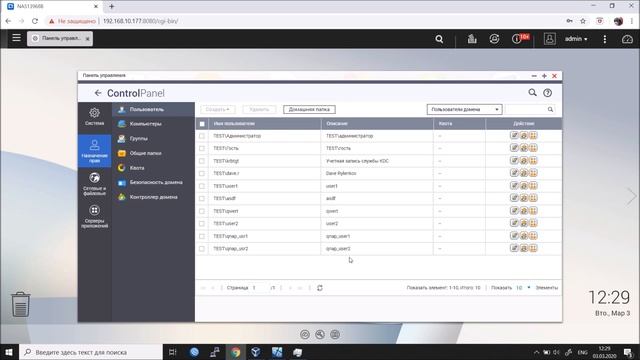Viewport: 640px width, 360px height.
Task: Reload the page with browser refresh button
Action: (35, 21)
